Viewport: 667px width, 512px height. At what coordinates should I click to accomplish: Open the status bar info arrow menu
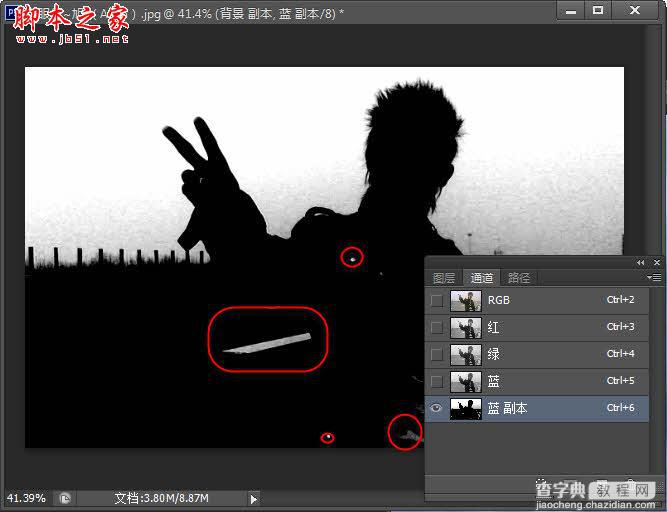(x=254, y=499)
